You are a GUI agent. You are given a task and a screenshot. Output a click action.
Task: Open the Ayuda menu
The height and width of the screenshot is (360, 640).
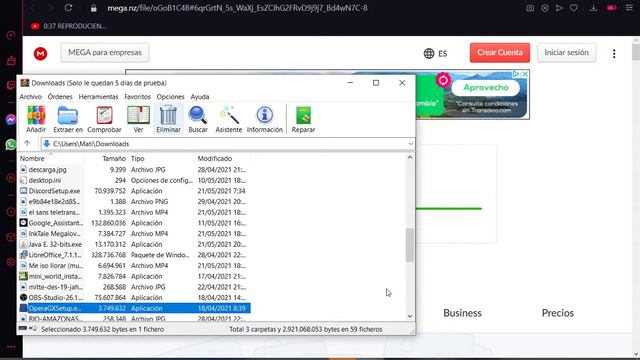tap(200, 97)
